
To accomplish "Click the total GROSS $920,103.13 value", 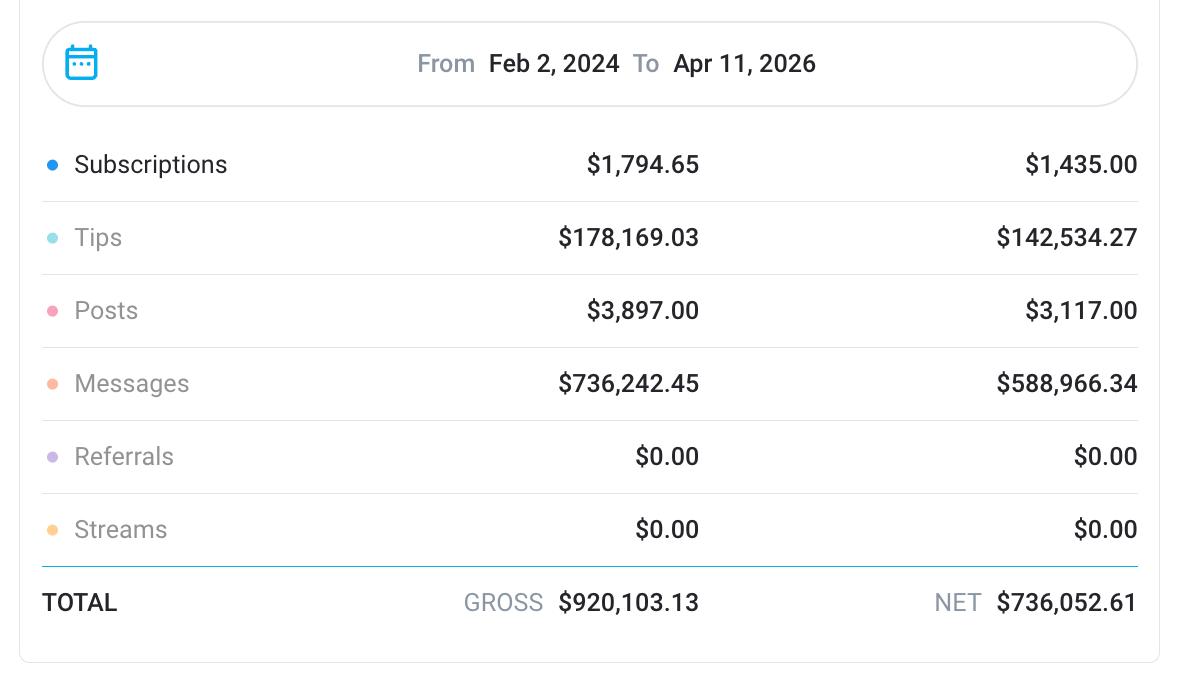I will click(628, 603).
